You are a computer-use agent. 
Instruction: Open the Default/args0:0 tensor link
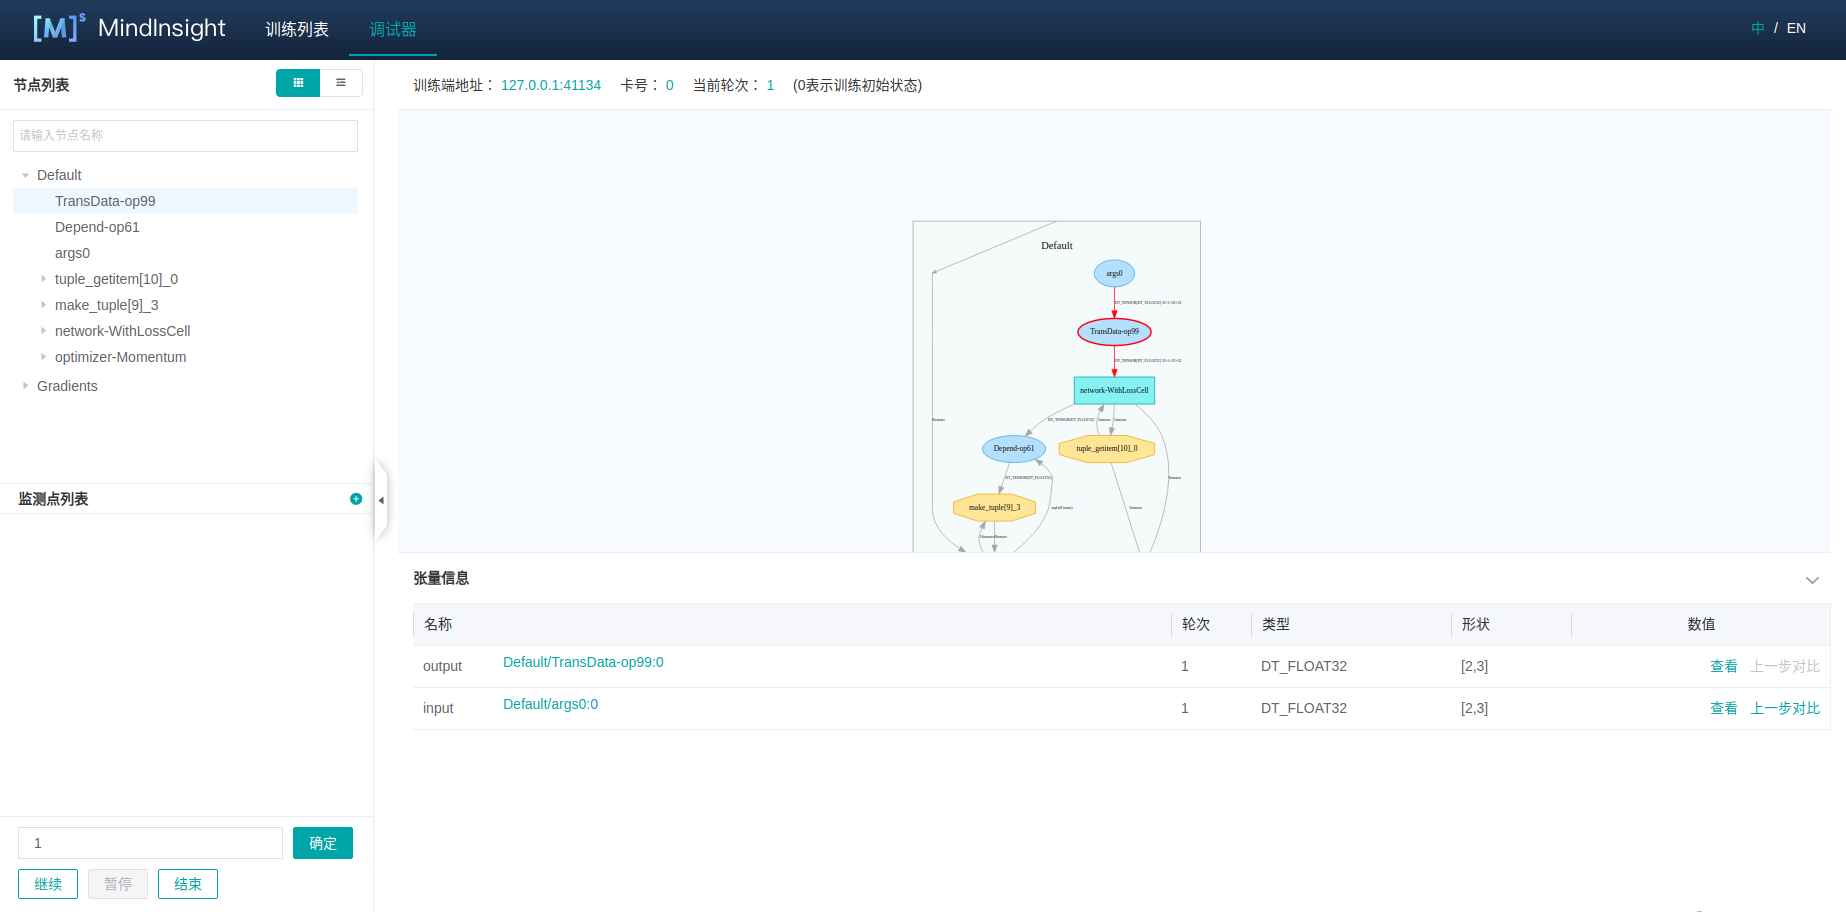click(550, 705)
